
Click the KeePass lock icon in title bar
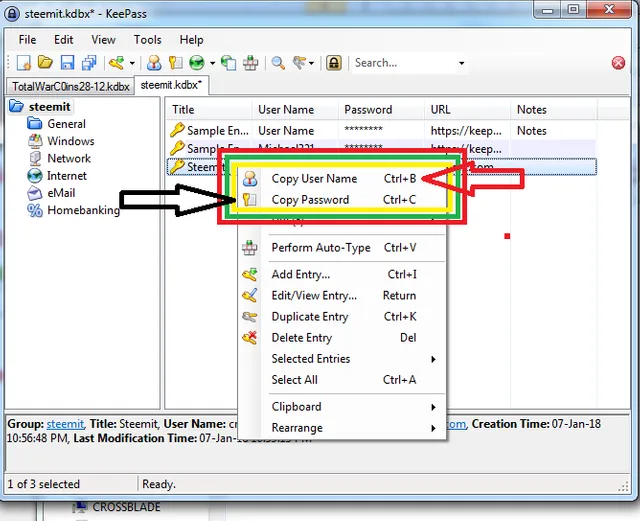point(12,13)
